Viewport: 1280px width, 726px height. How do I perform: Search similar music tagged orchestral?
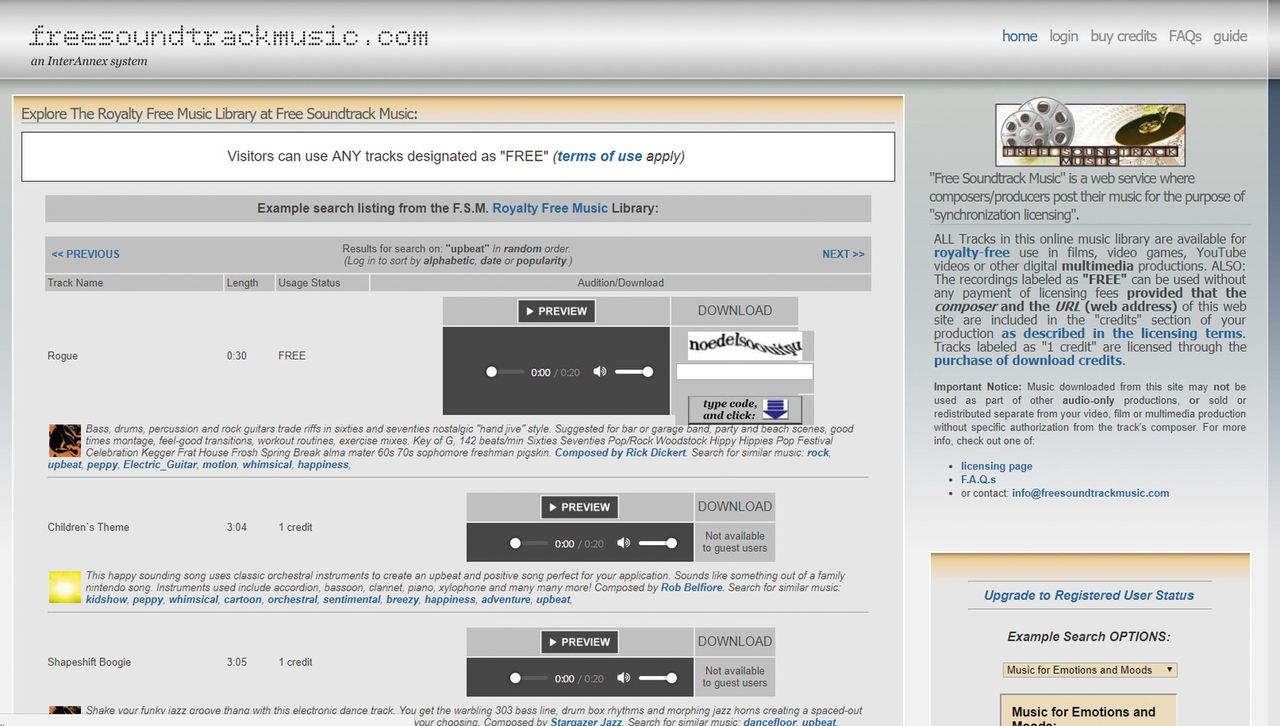[x=292, y=600]
